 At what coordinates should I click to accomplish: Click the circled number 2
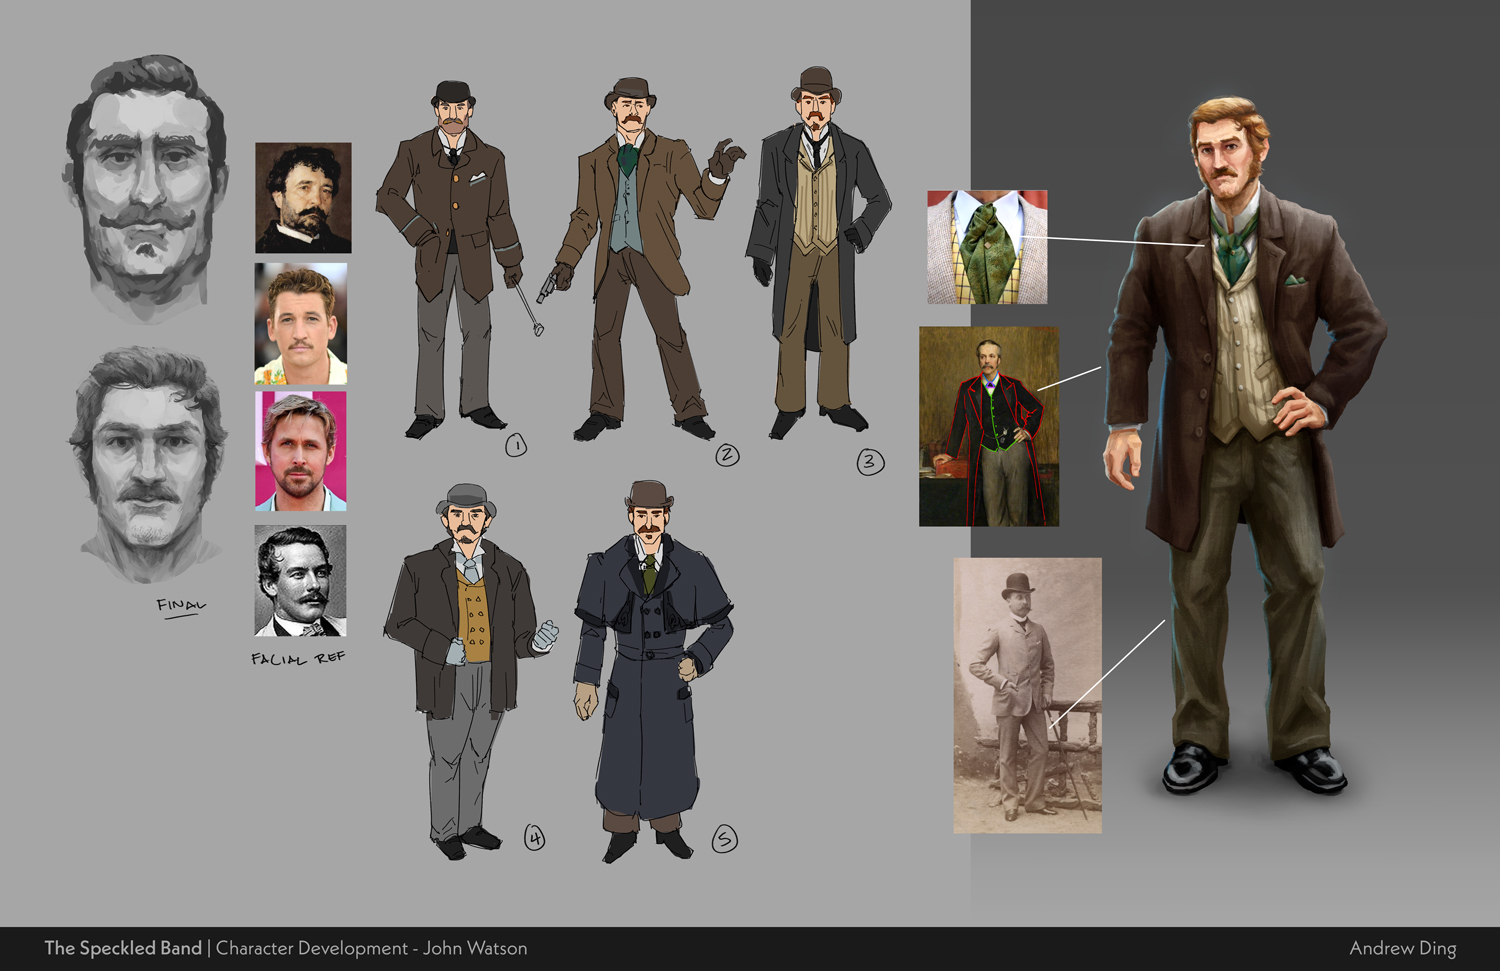coord(727,456)
